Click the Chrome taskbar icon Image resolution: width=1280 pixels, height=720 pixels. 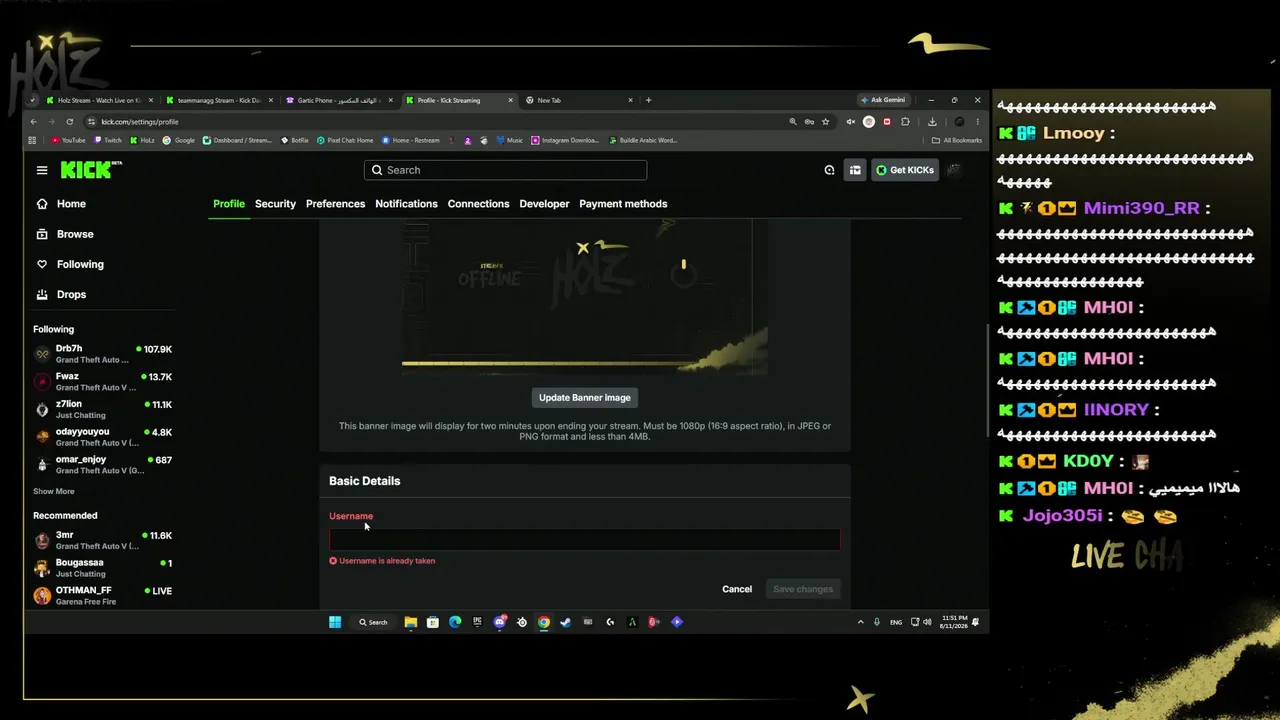(543, 622)
